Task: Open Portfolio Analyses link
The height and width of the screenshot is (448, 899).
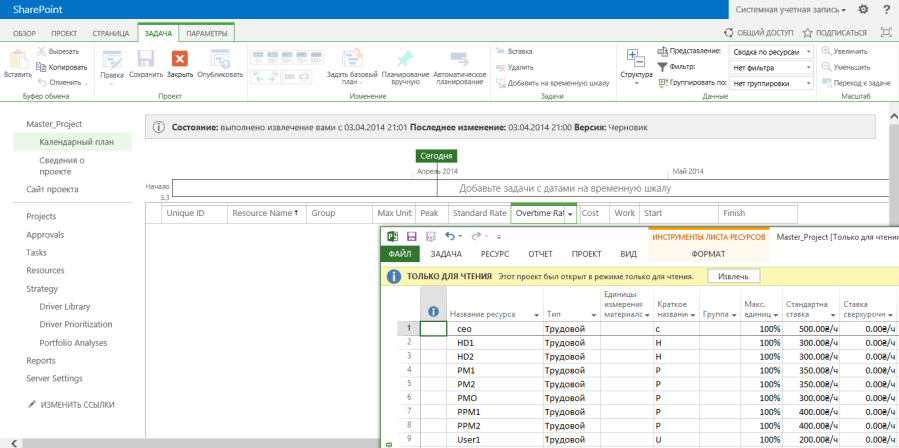Action: (73, 343)
